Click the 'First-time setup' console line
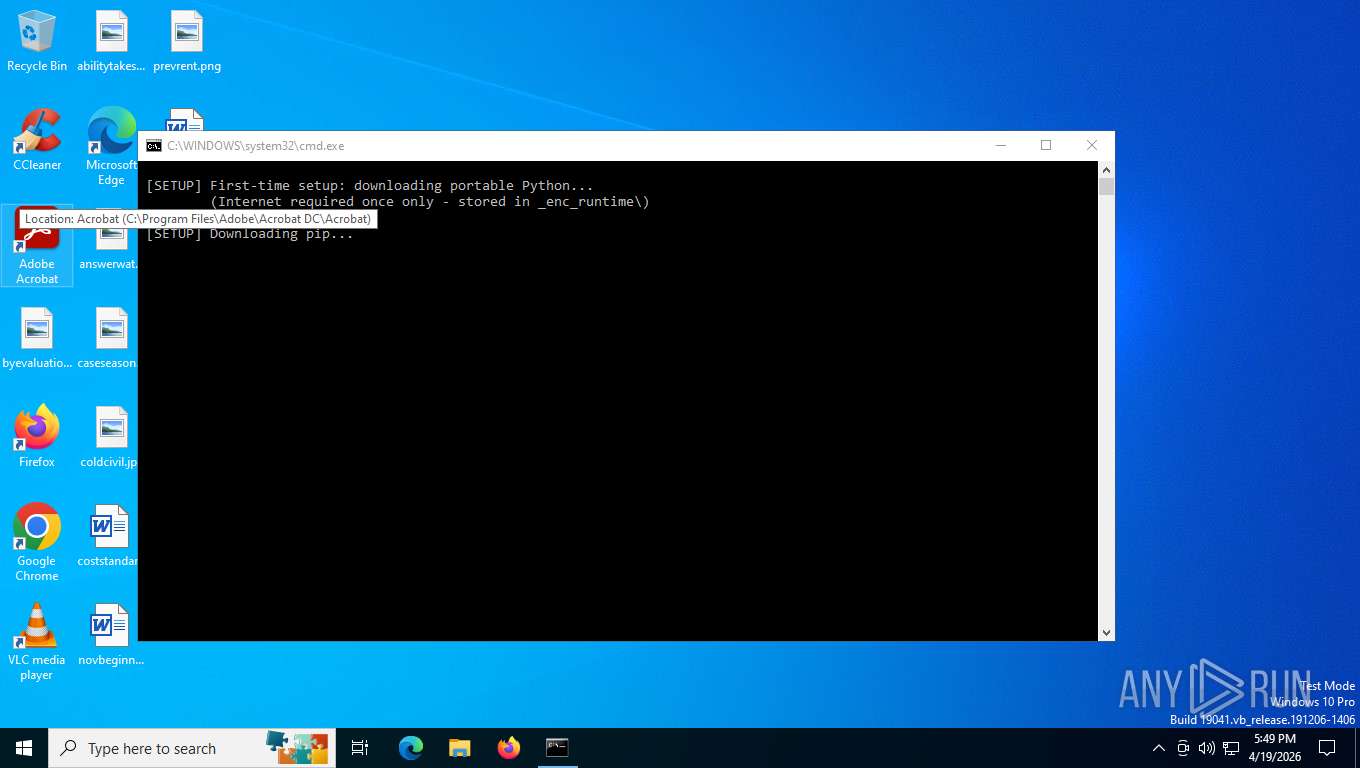The width and height of the screenshot is (1360, 768). click(370, 186)
